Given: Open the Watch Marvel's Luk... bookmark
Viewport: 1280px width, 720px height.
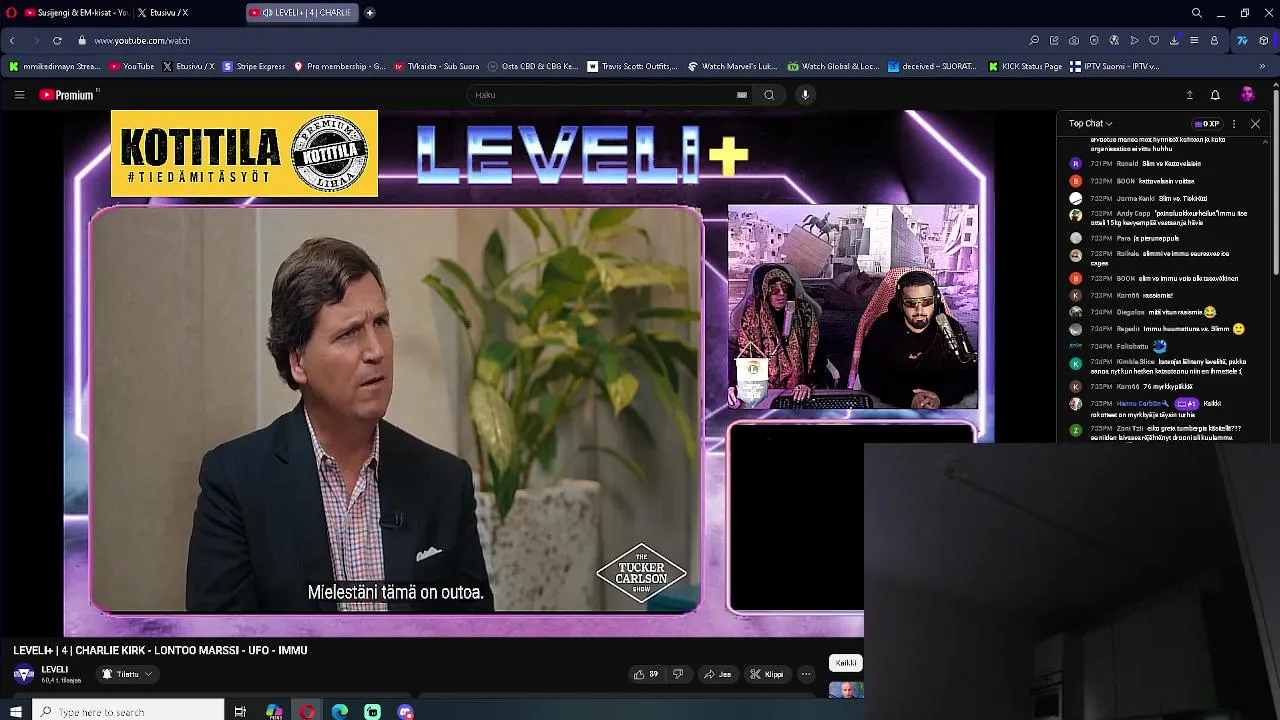Looking at the screenshot, I should coord(733,67).
